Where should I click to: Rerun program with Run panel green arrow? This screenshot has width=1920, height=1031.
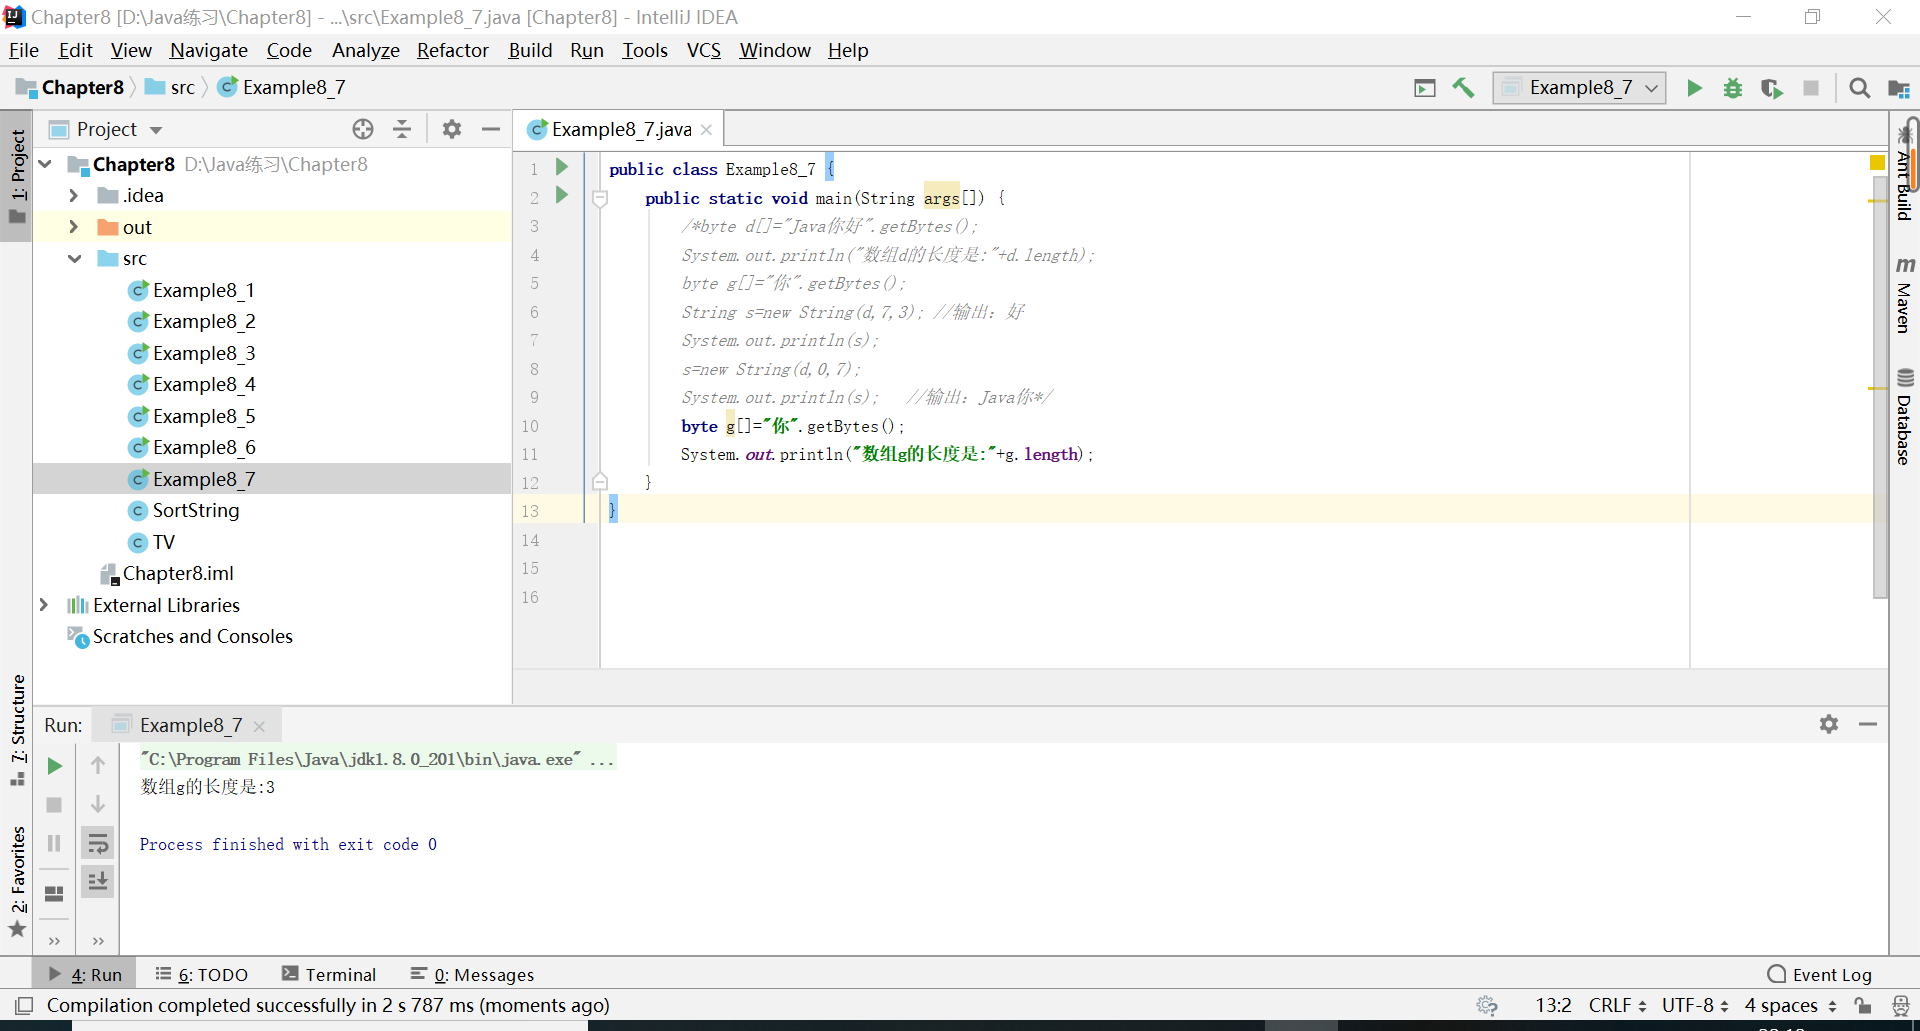click(x=55, y=766)
